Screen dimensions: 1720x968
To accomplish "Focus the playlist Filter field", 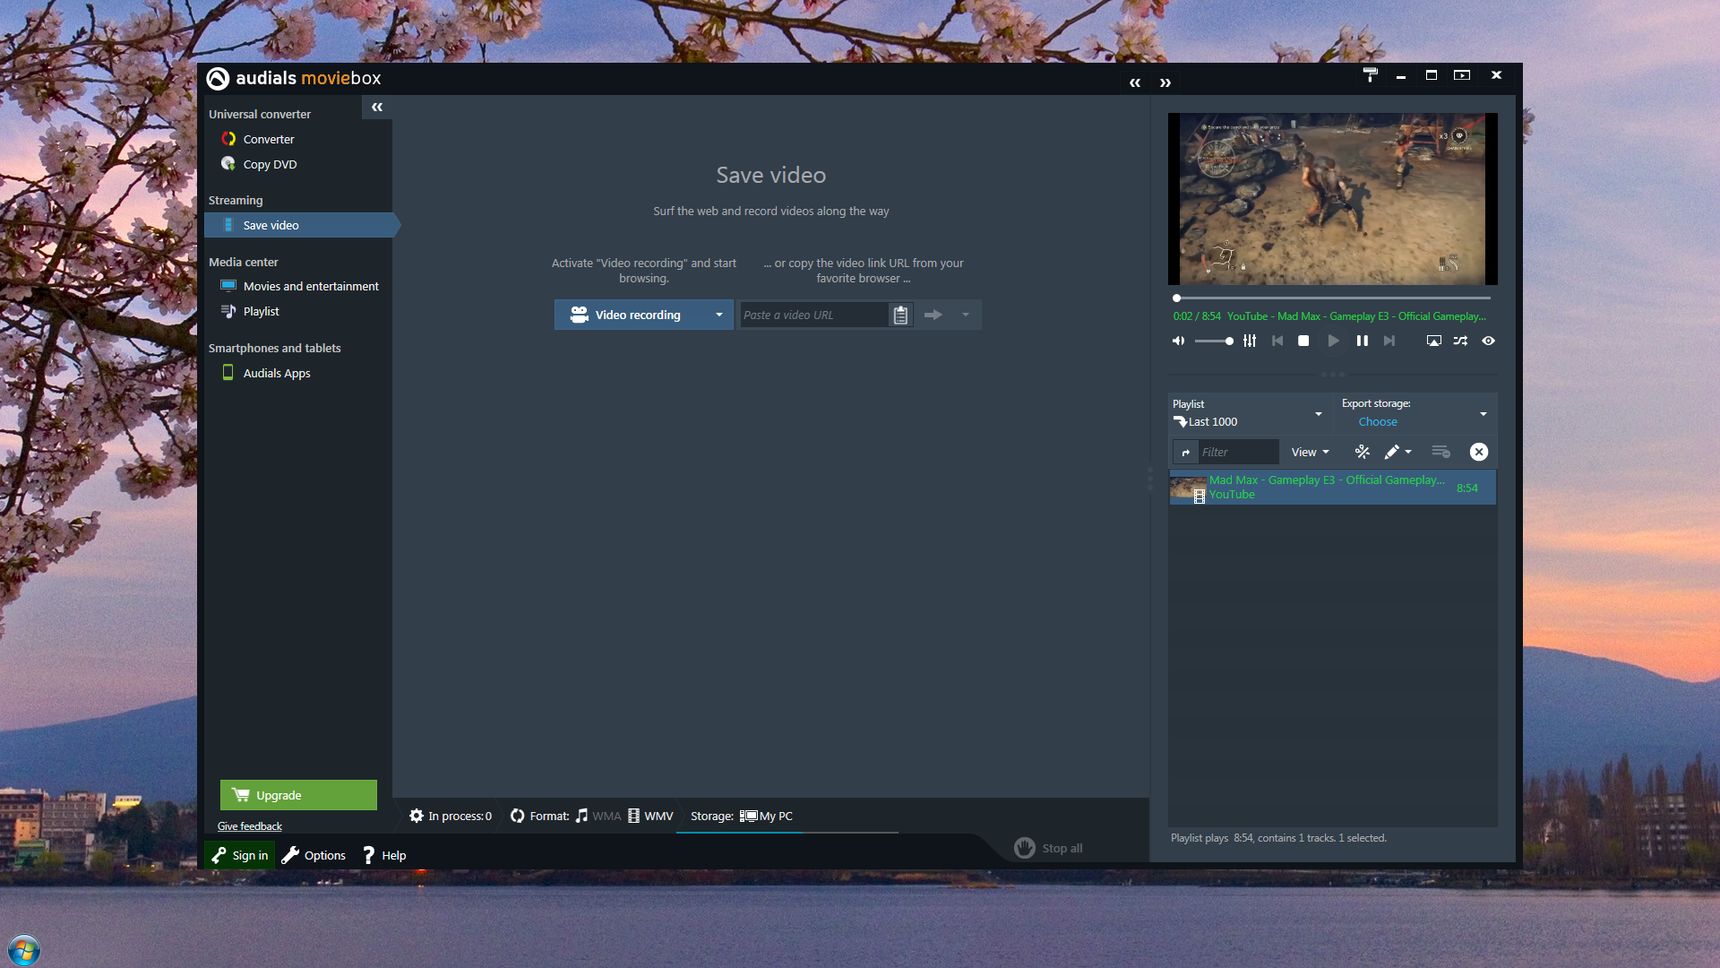I will pos(1238,452).
